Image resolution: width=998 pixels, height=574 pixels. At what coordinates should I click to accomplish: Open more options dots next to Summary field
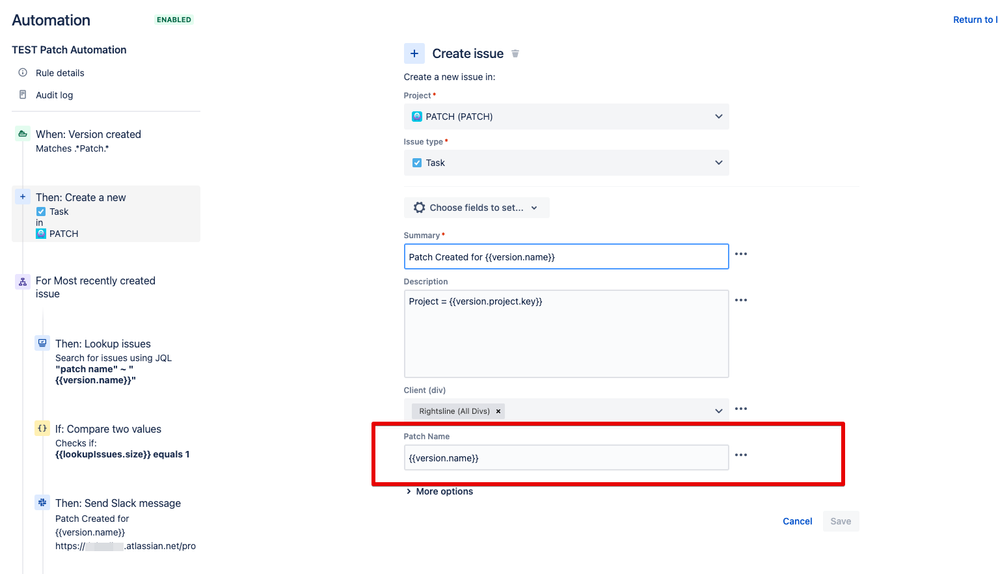tap(741, 254)
